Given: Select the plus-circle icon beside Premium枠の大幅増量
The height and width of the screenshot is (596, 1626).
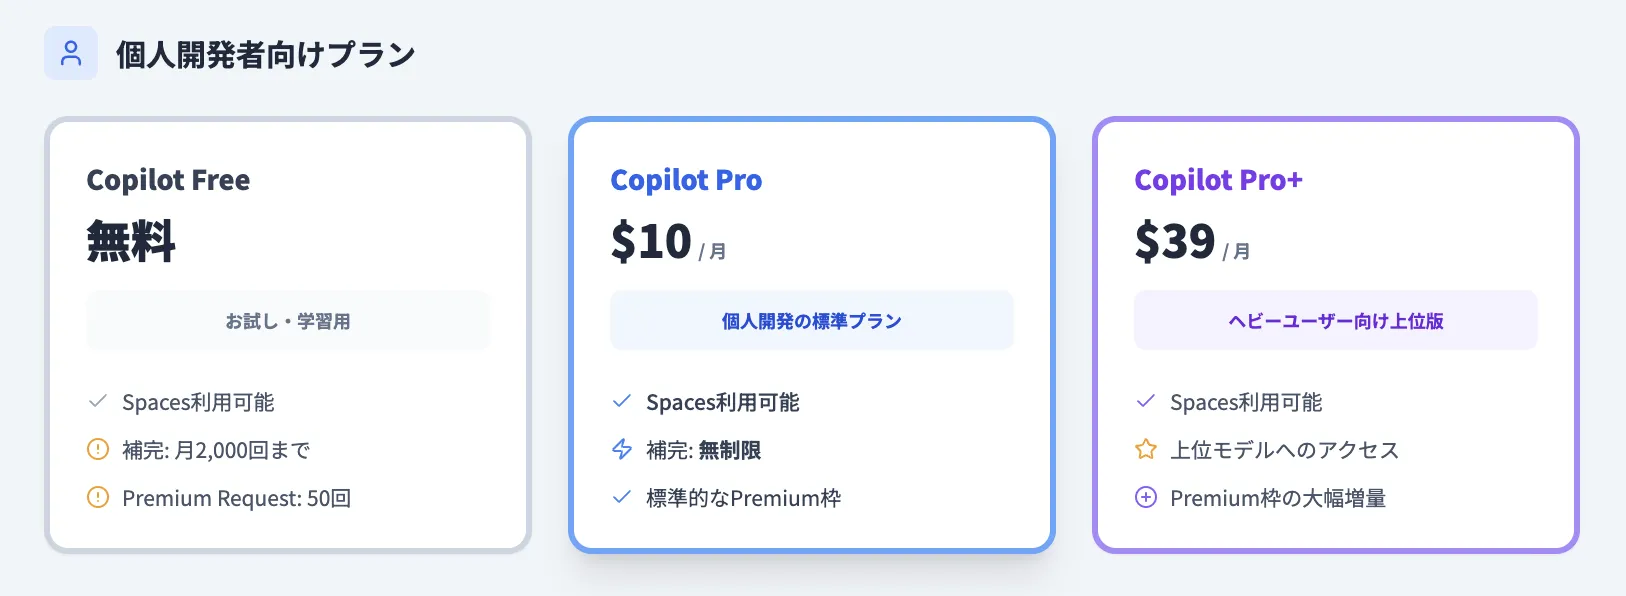Looking at the screenshot, I should click(1145, 498).
